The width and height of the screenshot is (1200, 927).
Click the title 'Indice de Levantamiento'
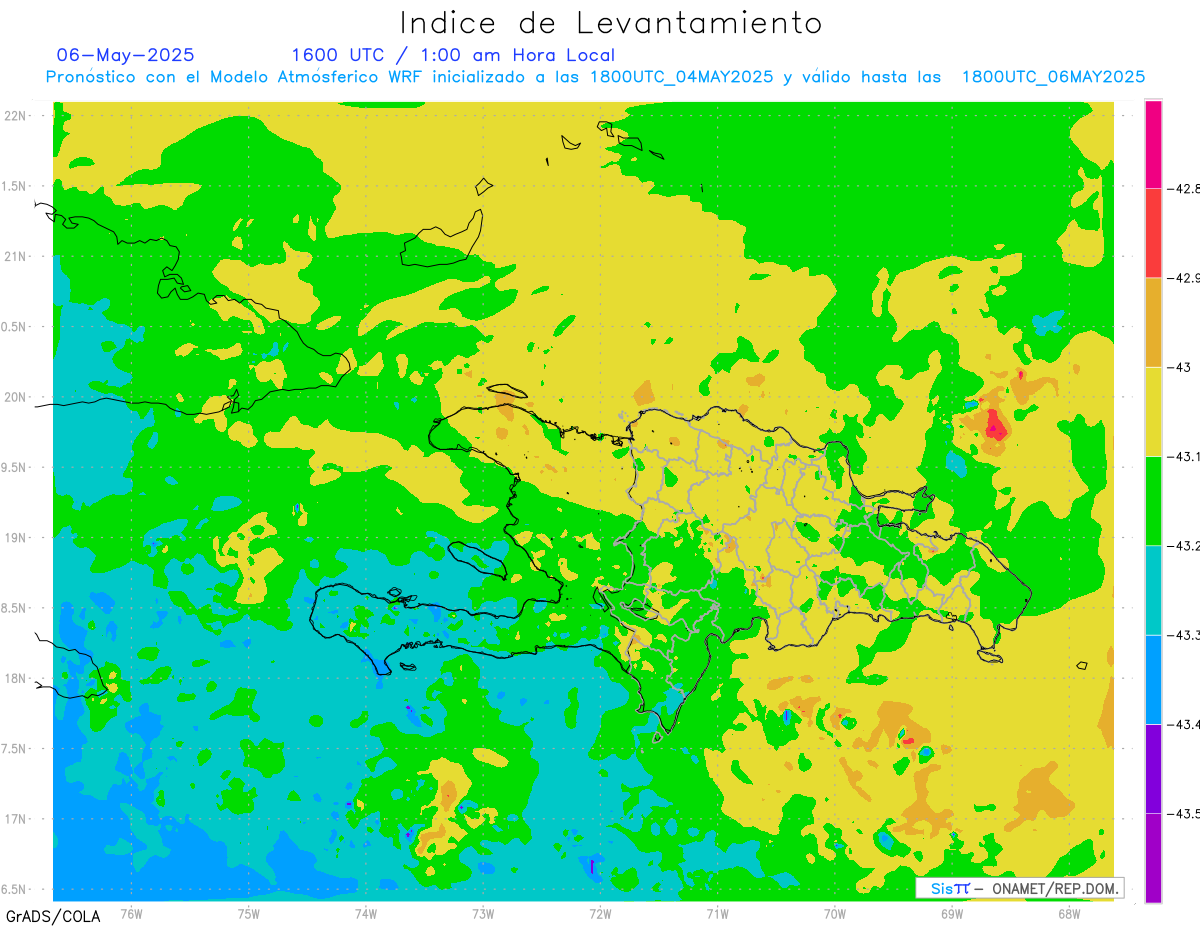click(611, 23)
